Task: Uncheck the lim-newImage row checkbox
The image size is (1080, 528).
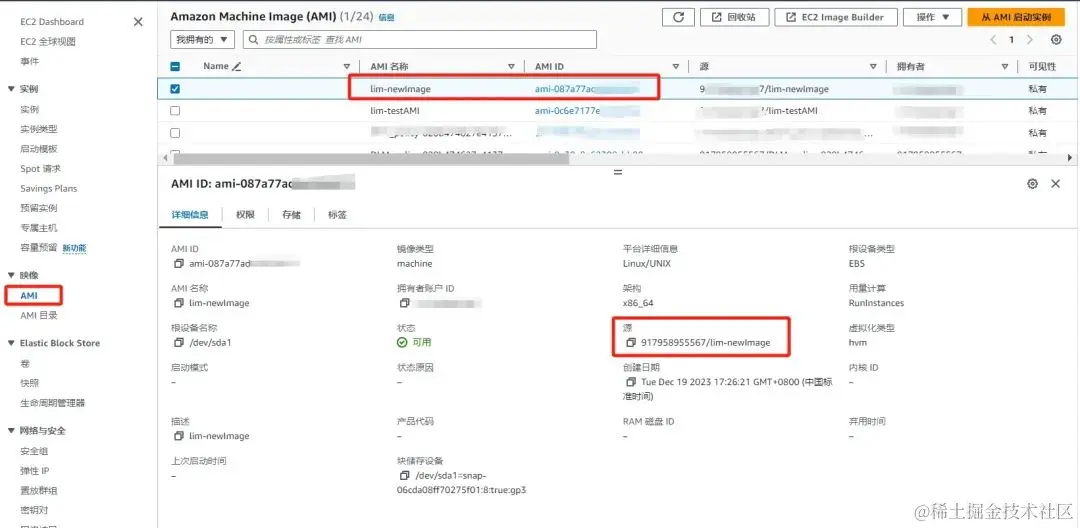Action: (x=175, y=89)
